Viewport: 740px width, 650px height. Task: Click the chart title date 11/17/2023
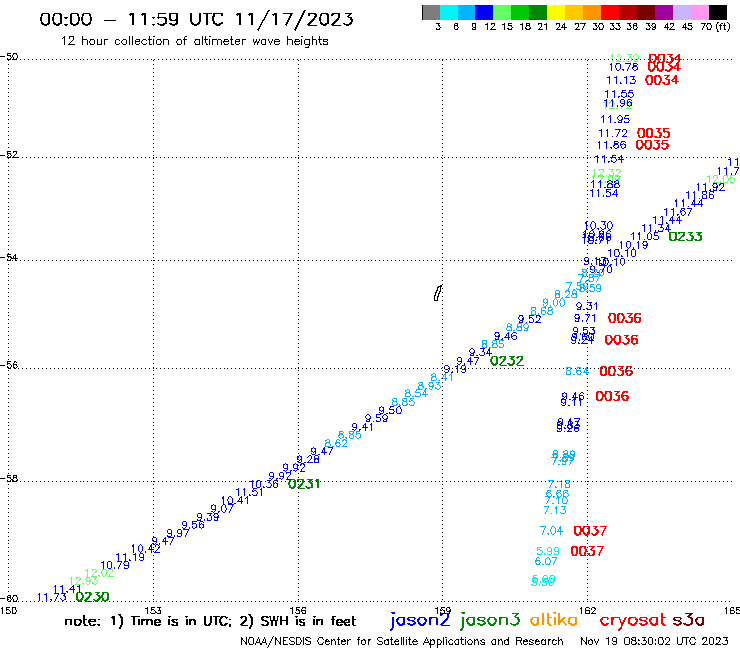(294, 19)
